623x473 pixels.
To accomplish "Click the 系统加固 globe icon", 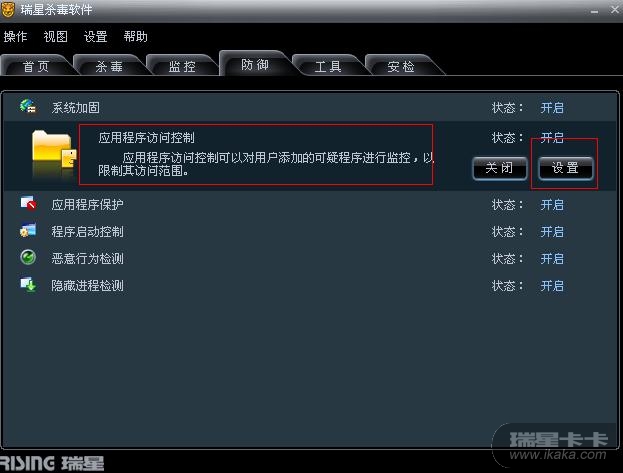I will 28,106.
